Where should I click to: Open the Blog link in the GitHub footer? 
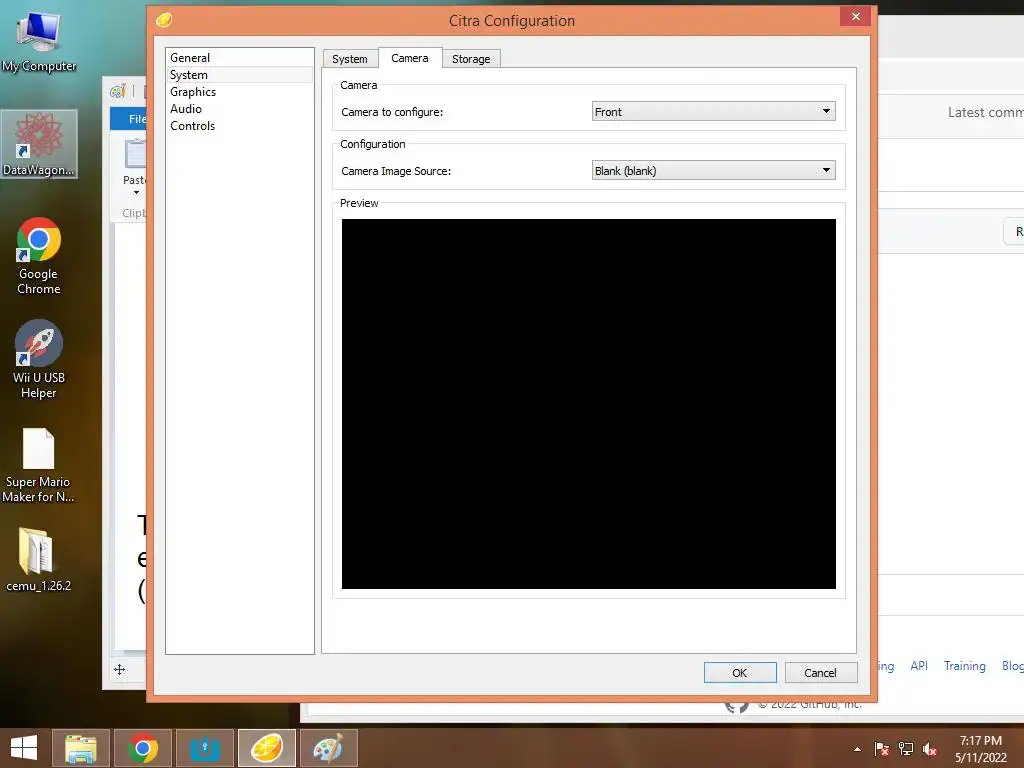click(1012, 665)
